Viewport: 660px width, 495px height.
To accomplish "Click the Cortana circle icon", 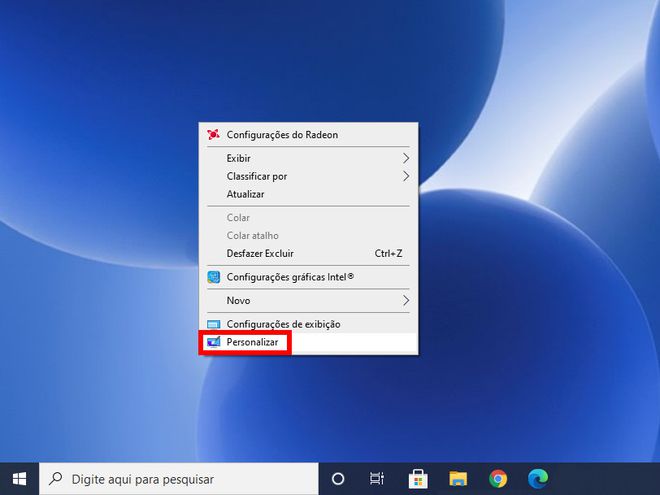I will [x=338, y=479].
